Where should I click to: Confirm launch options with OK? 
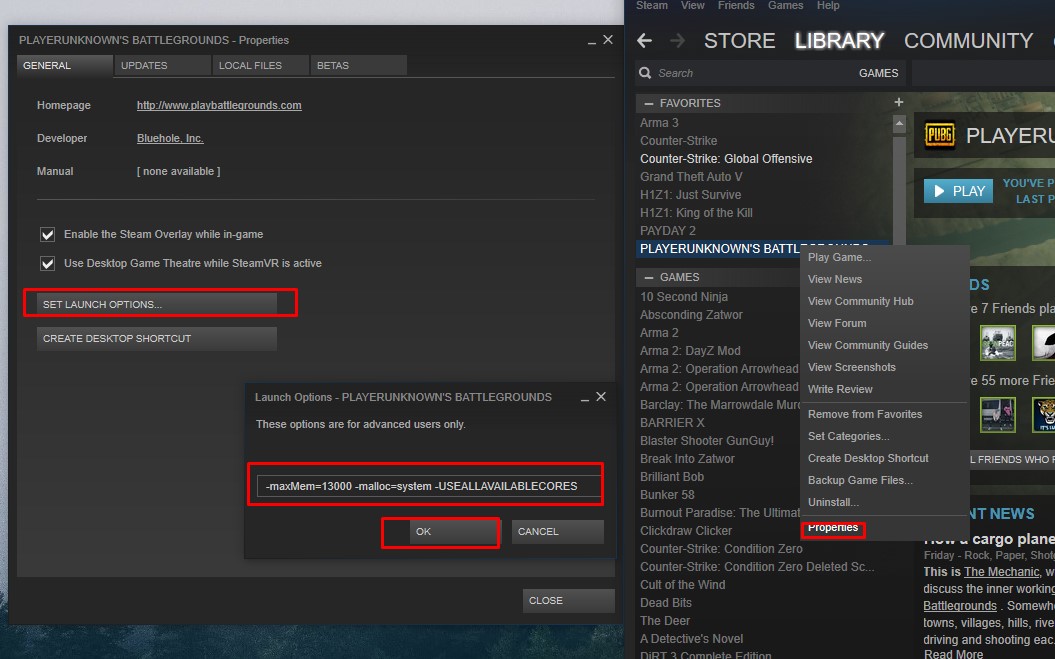point(455,532)
